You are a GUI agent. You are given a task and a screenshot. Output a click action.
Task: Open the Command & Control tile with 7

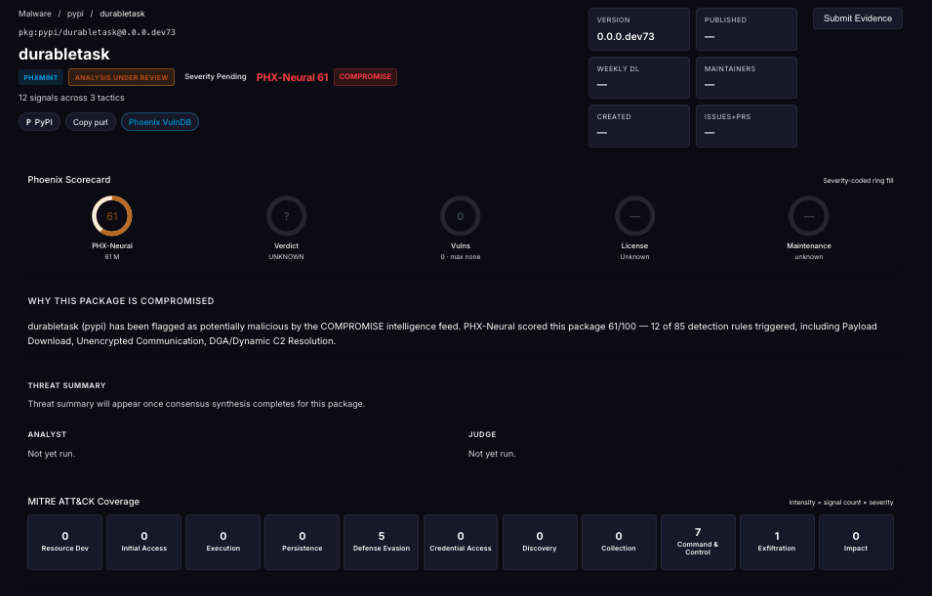(698, 542)
